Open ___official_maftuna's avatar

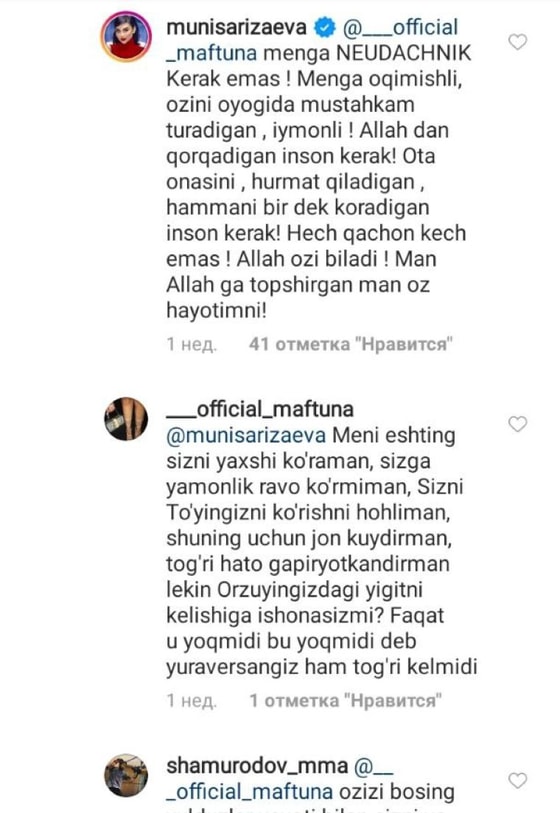tap(126, 419)
